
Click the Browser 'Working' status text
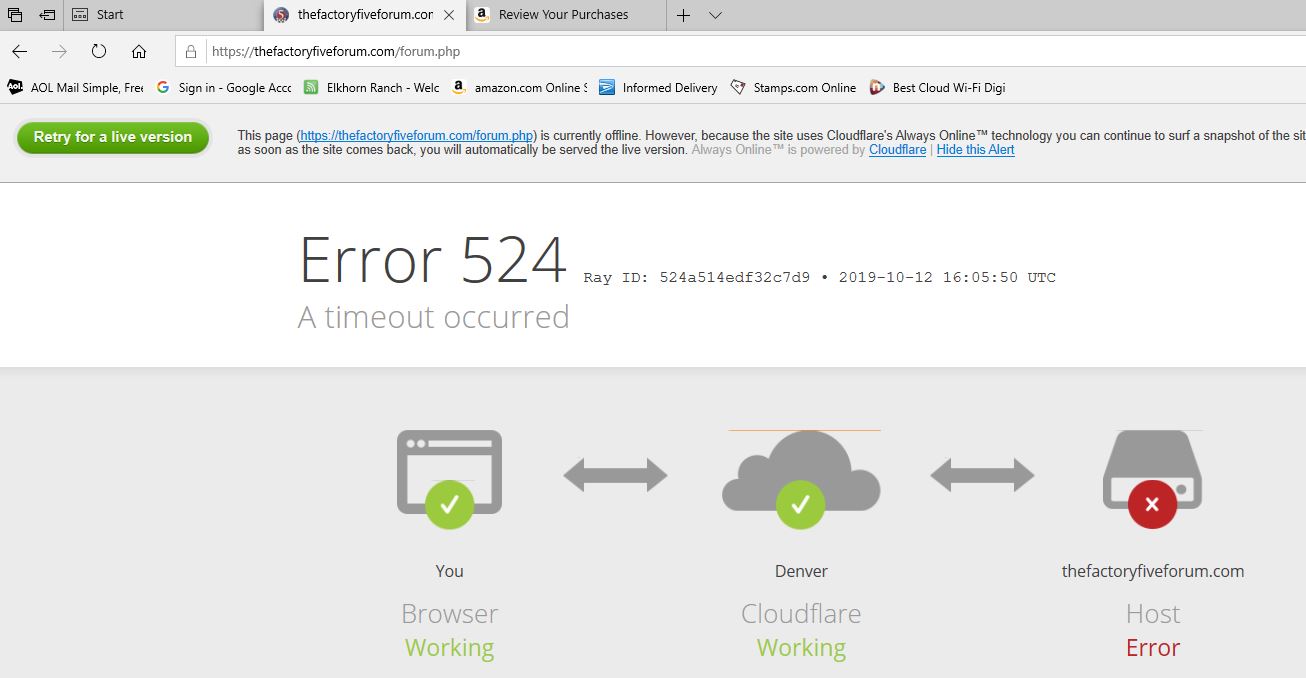[x=449, y=648]
